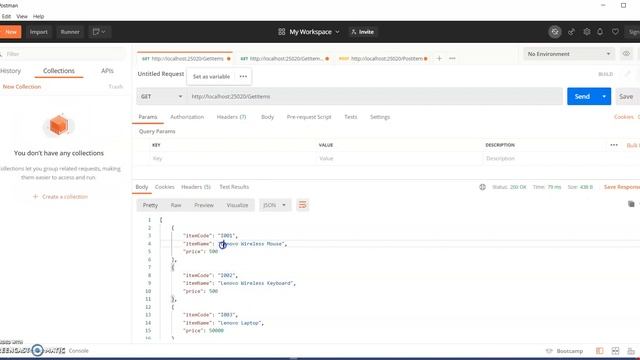Click the network globe icon near Status

[x=482, y=187]
